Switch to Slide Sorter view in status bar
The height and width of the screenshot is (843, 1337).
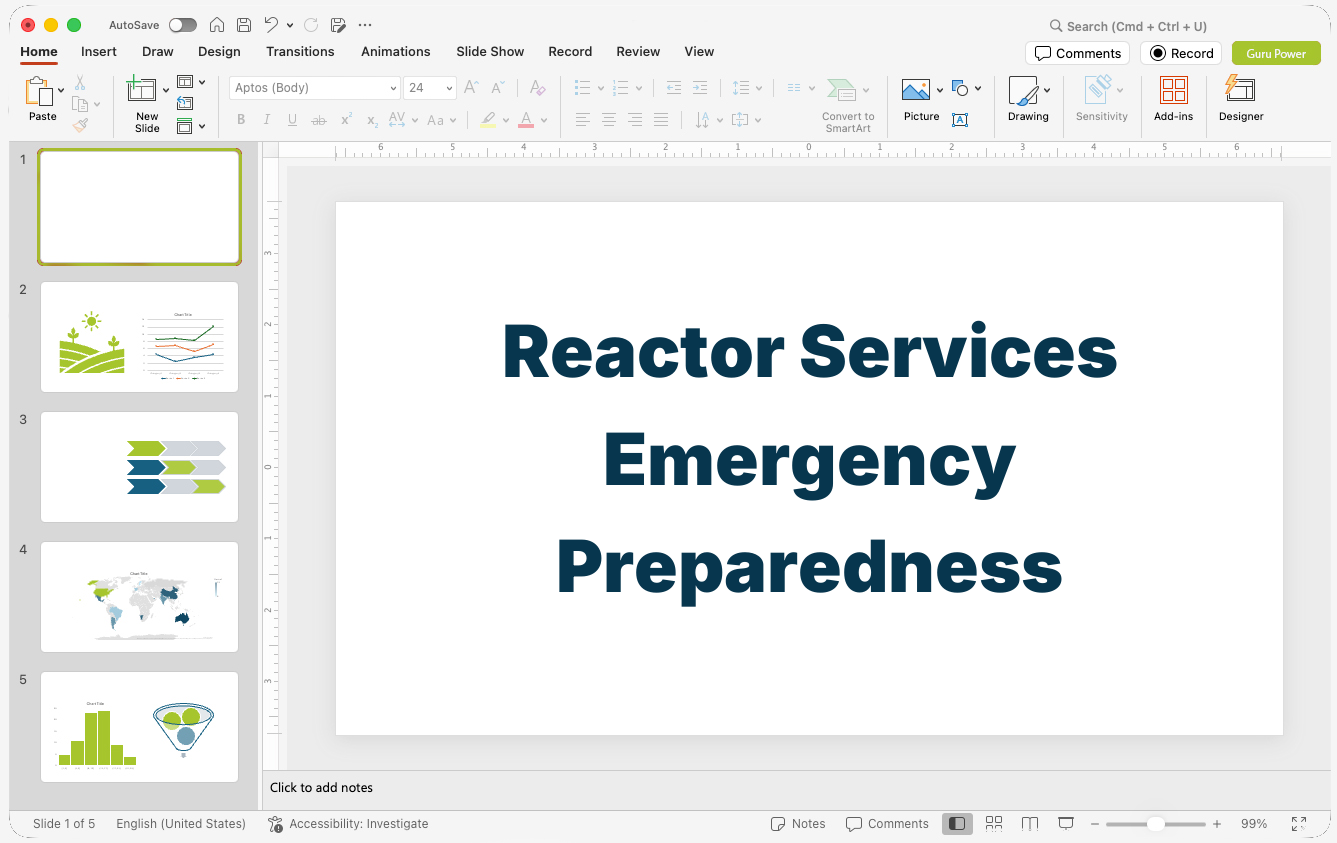click(x=994, y=824)
